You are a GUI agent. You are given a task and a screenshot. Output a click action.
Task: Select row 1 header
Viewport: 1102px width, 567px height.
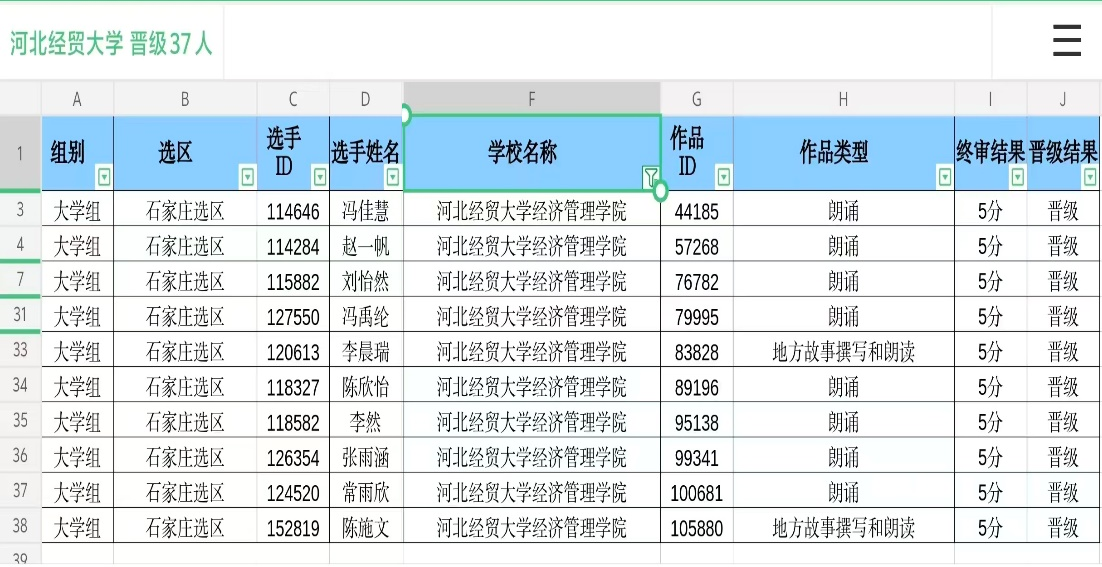[x=20, y=153]
